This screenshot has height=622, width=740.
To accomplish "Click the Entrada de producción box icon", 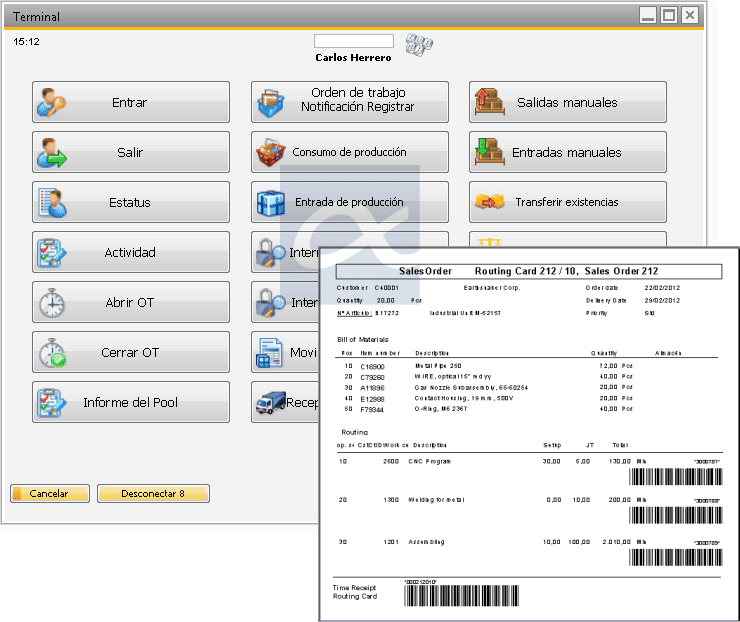I will pos(270,202).
